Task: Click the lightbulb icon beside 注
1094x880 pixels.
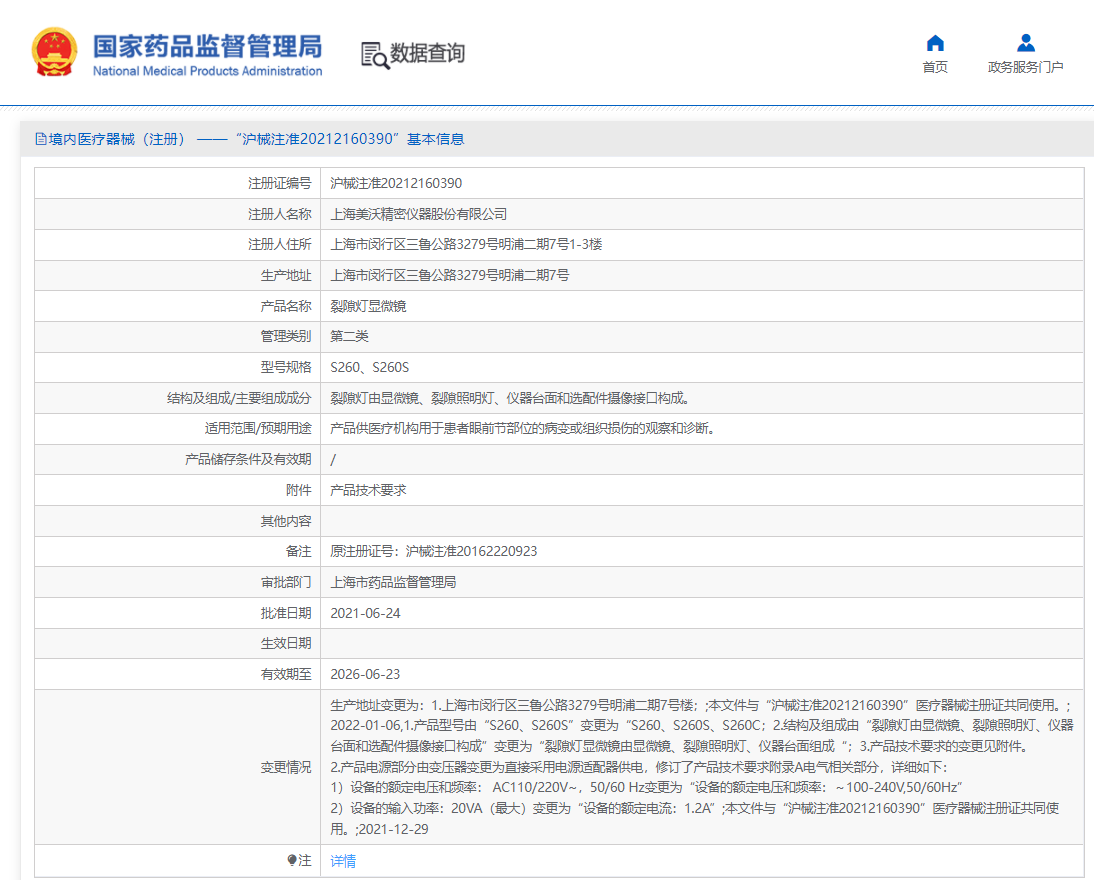Action: coord(292,860)
